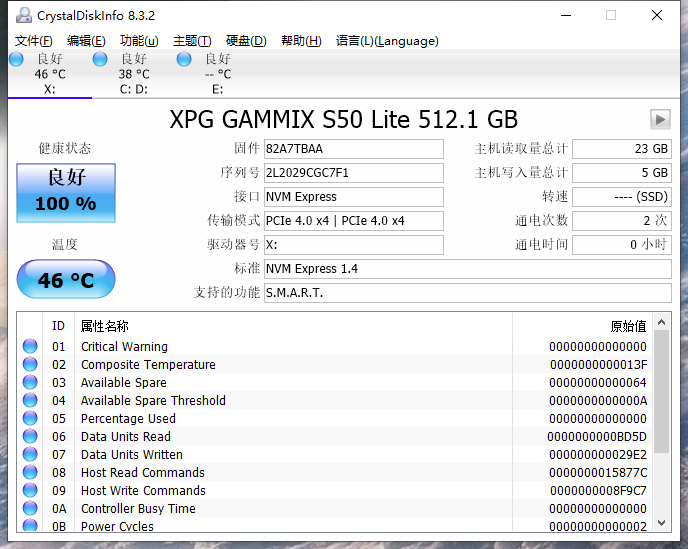Click raw value 000000015877C
The image size is (688, 549).
coord(598,472)
